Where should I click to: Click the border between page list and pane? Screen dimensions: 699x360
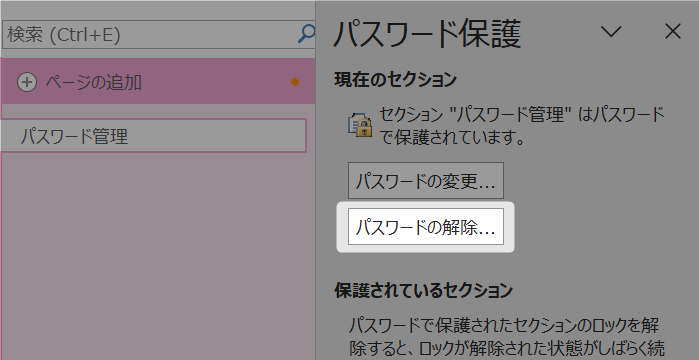pos(316,180)
